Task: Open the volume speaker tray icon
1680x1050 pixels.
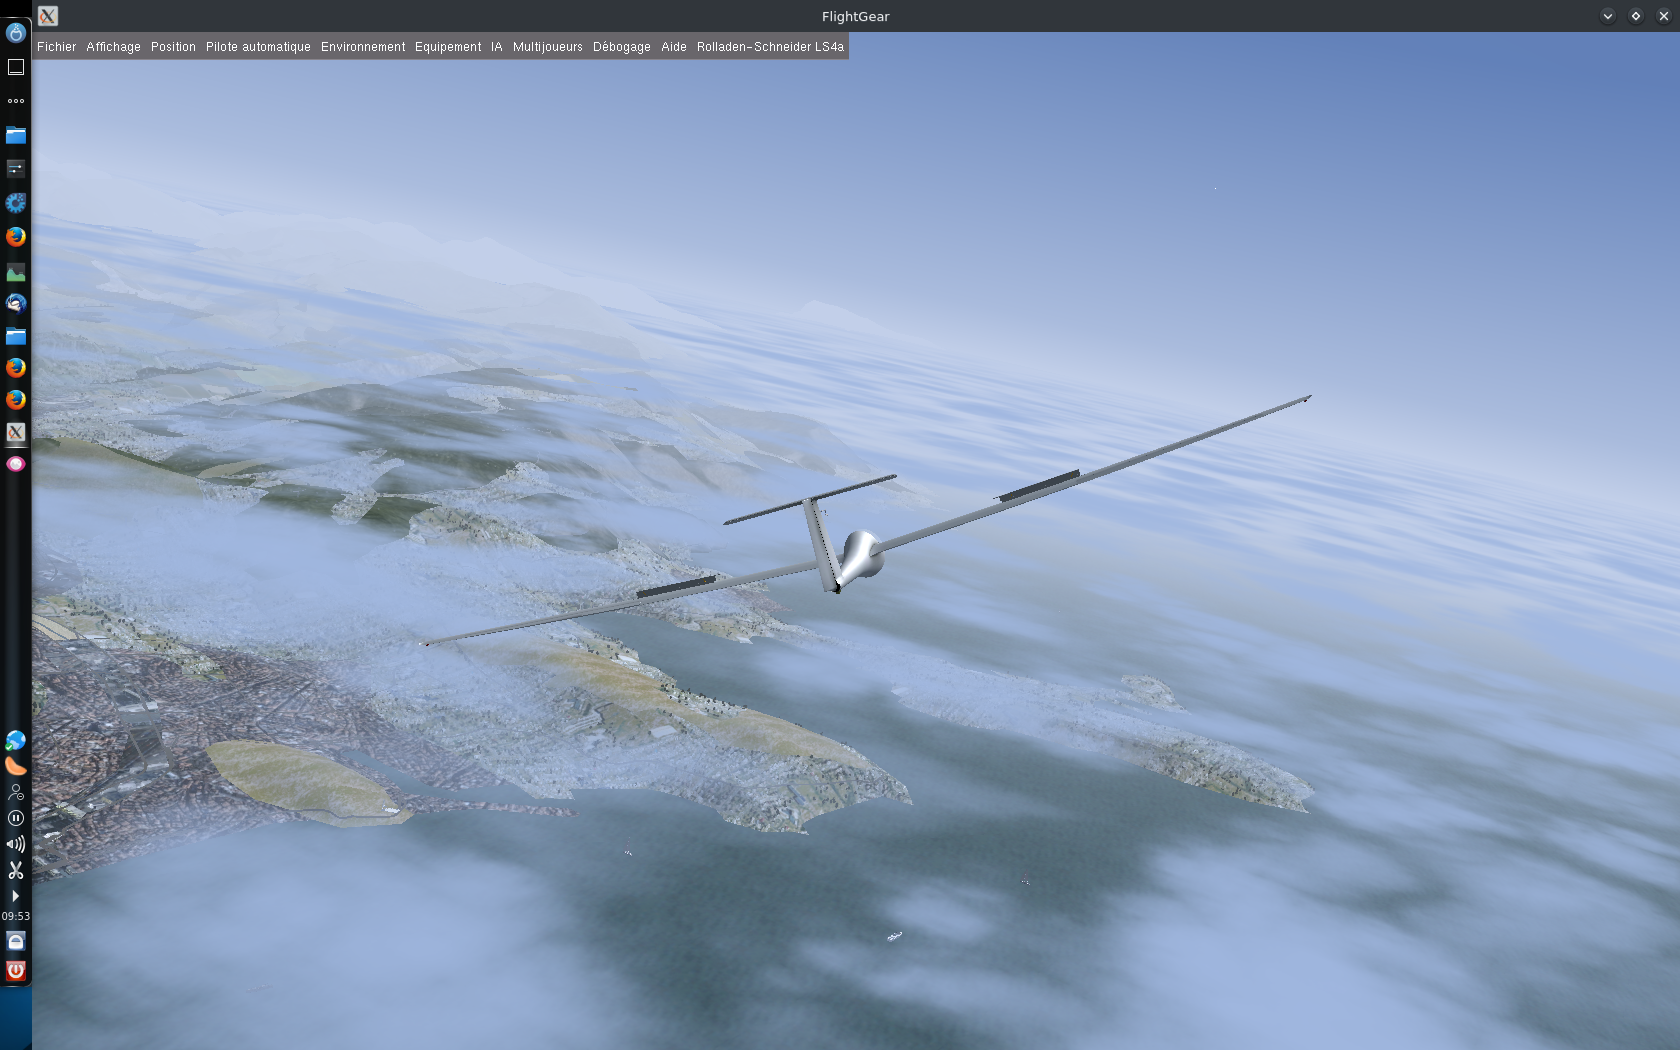Action: tap(16, 844)
